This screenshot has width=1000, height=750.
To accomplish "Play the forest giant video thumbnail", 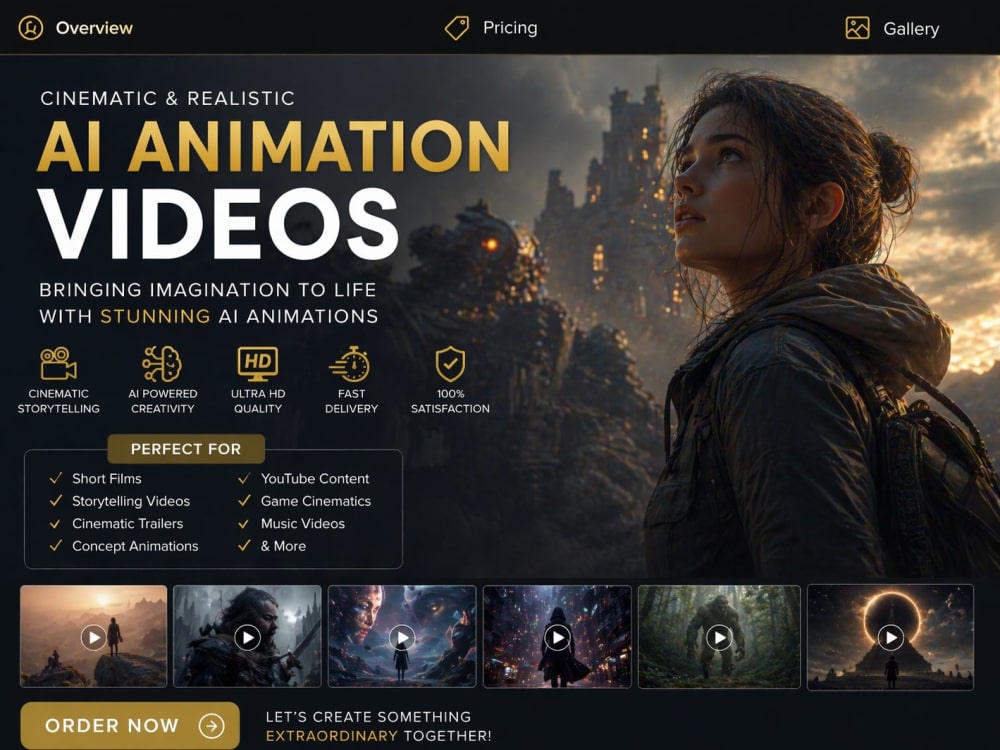I will (x=719, y=636).
